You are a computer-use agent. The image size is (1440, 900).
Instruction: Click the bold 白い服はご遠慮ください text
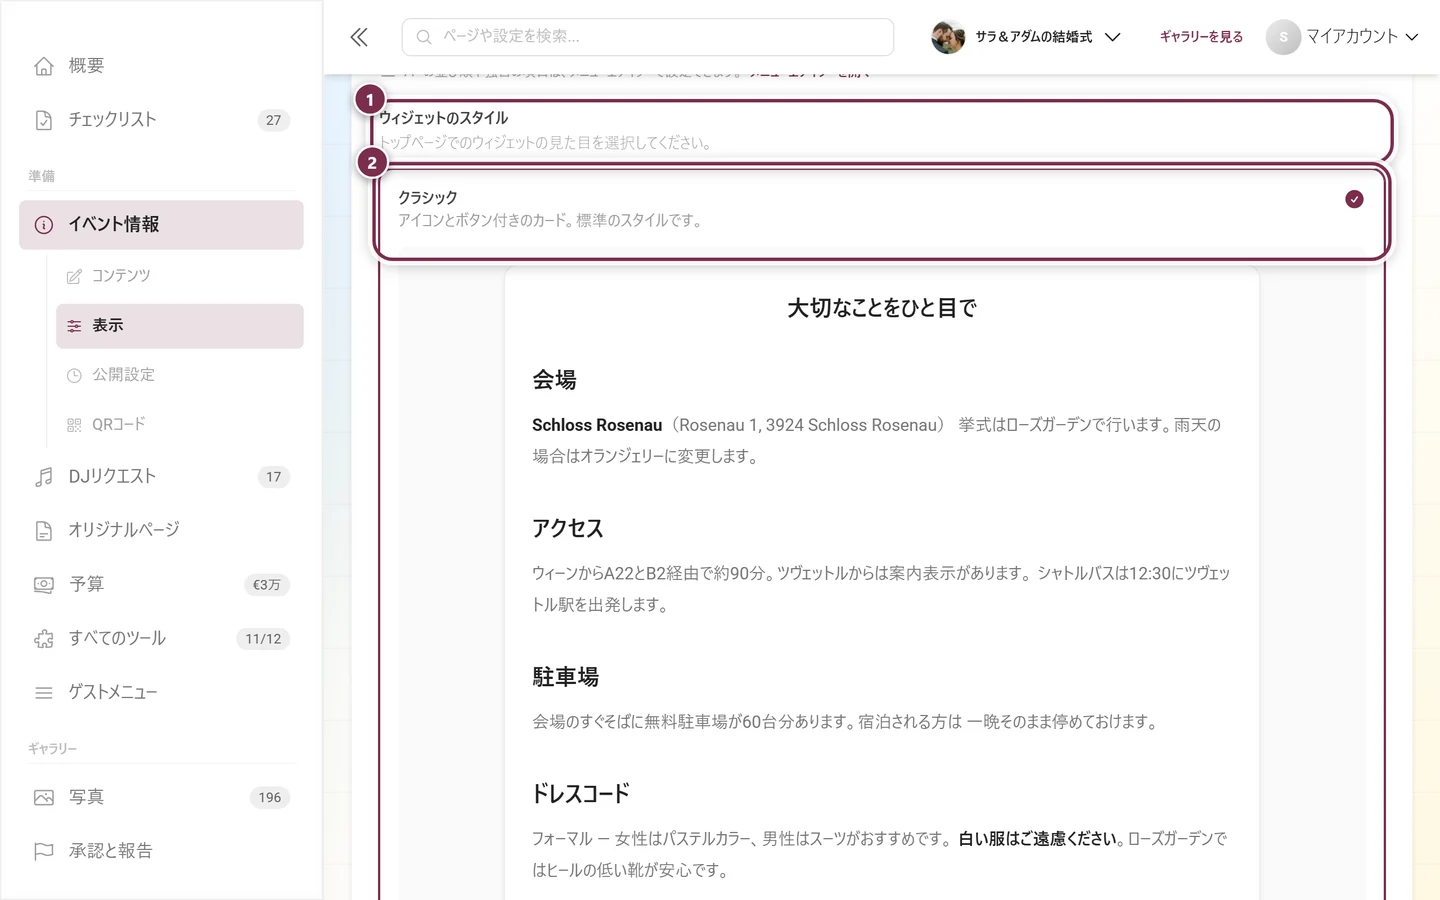coord(1038,839)
